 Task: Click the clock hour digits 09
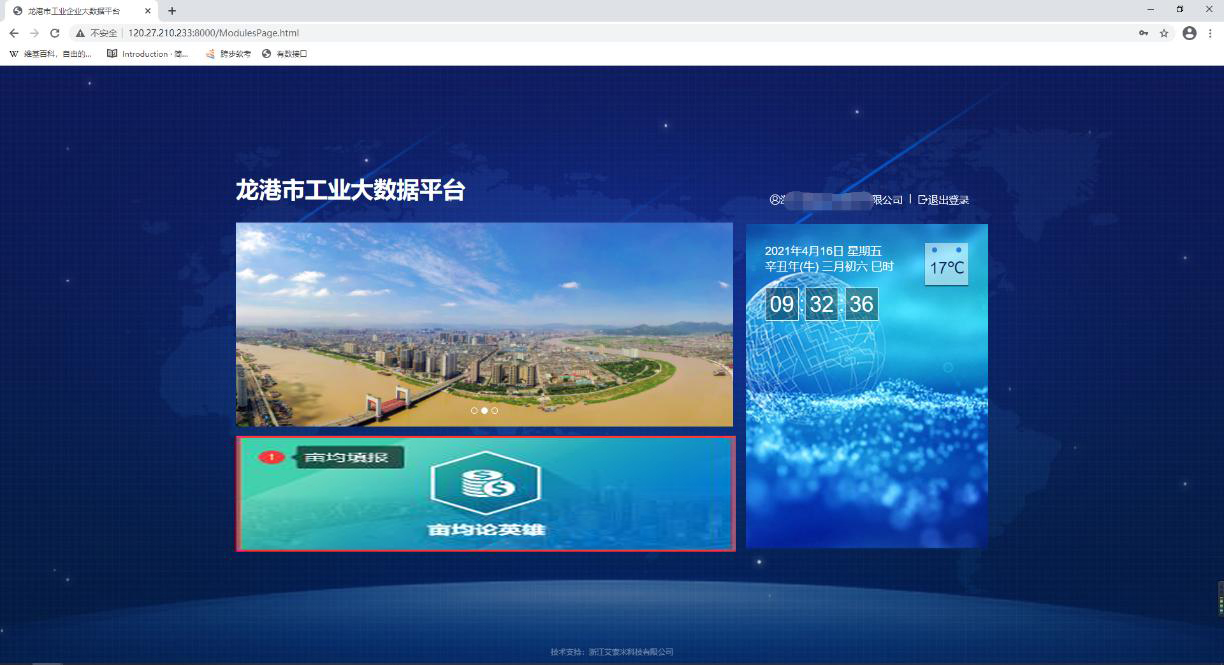tap(782, 304)
